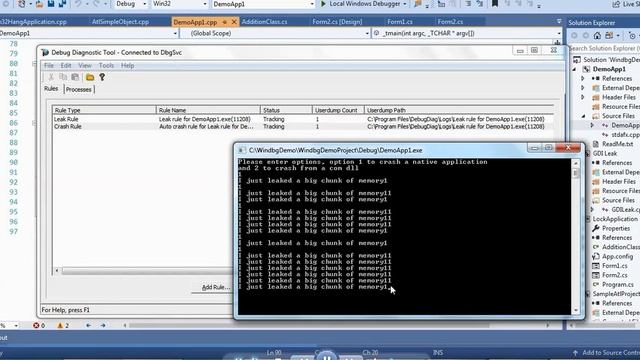Close the DemoApp1.cpp editor tab
This screenshot has height=360, width=640.
pos(234,22)
